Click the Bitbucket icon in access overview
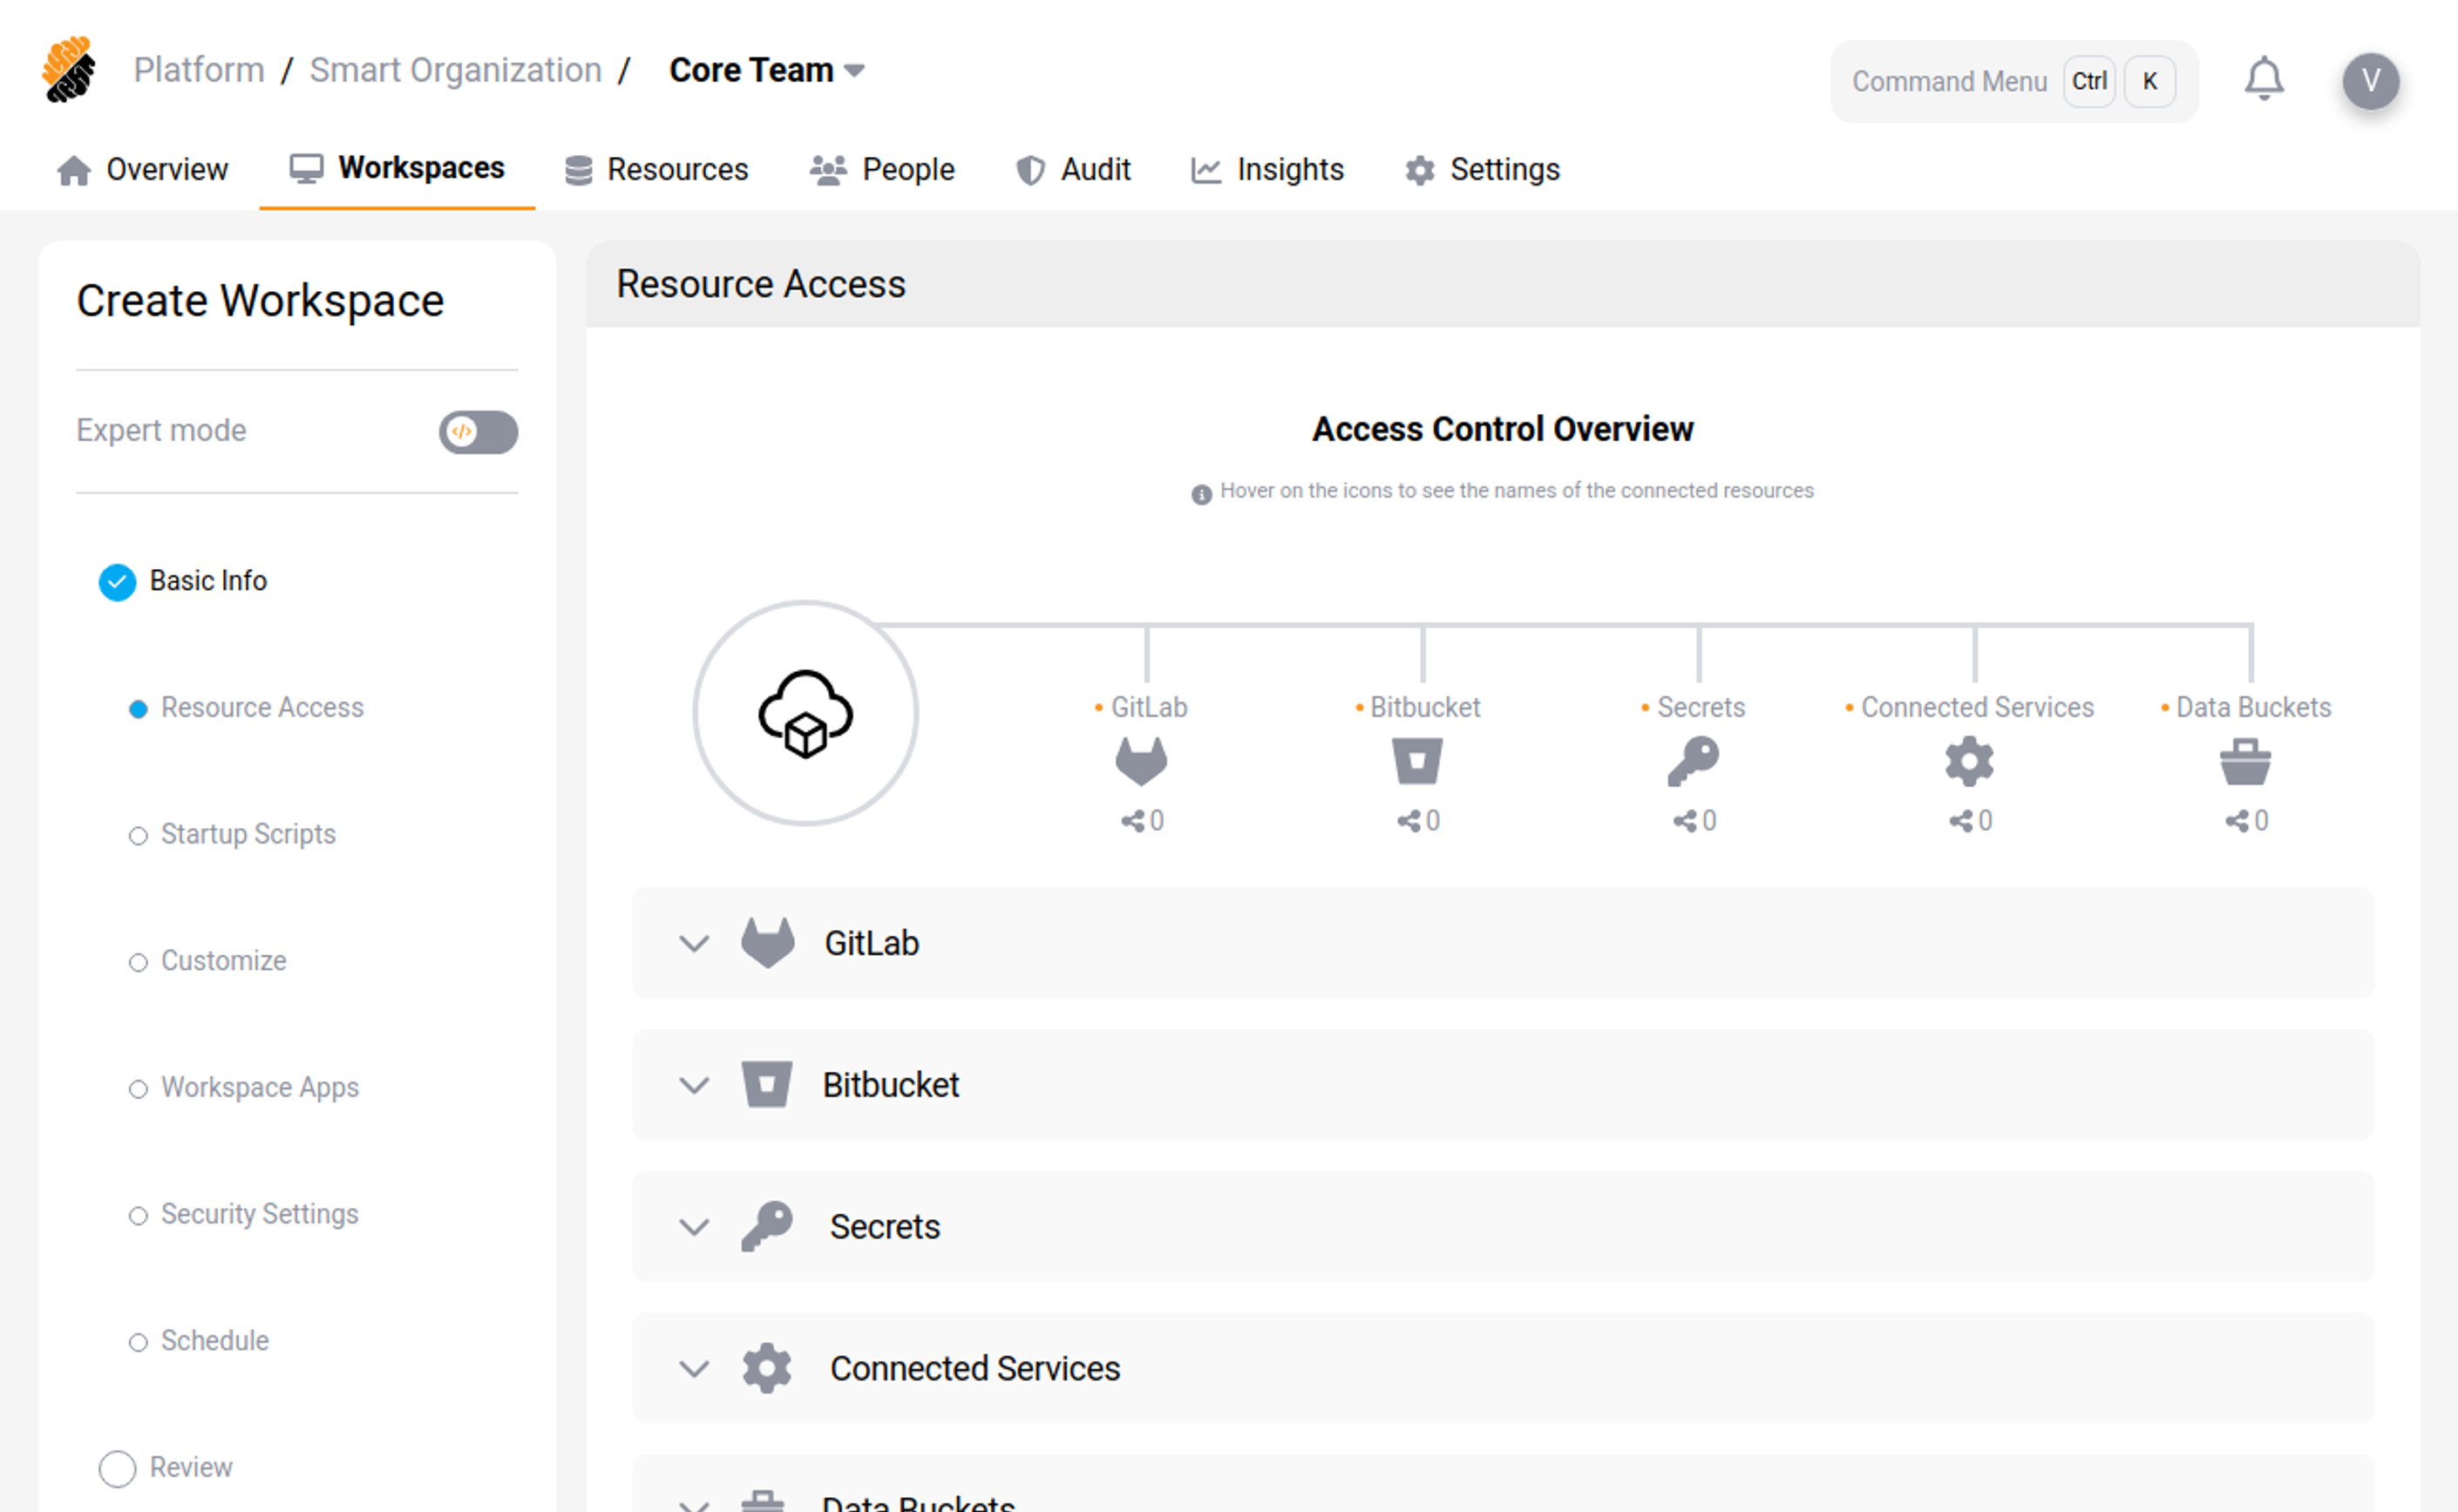The image size is (2458, 1512). click(1417, 762)
